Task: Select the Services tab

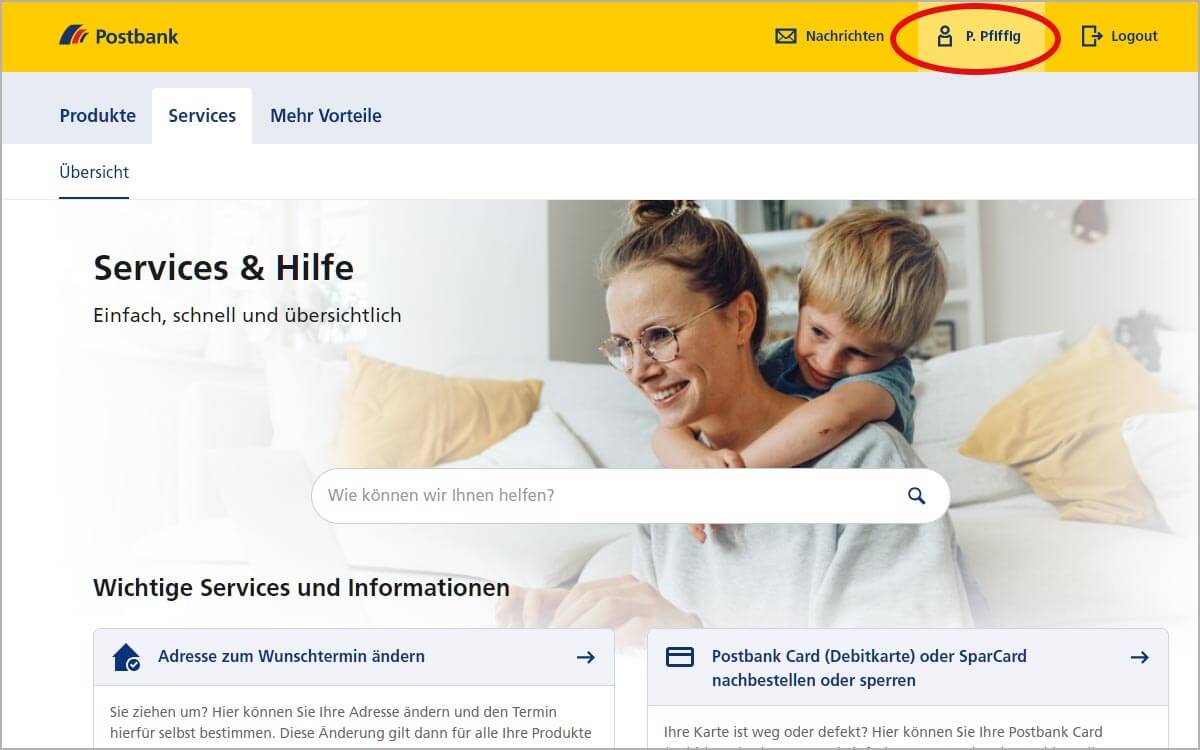Action: (x=202, y=116)
